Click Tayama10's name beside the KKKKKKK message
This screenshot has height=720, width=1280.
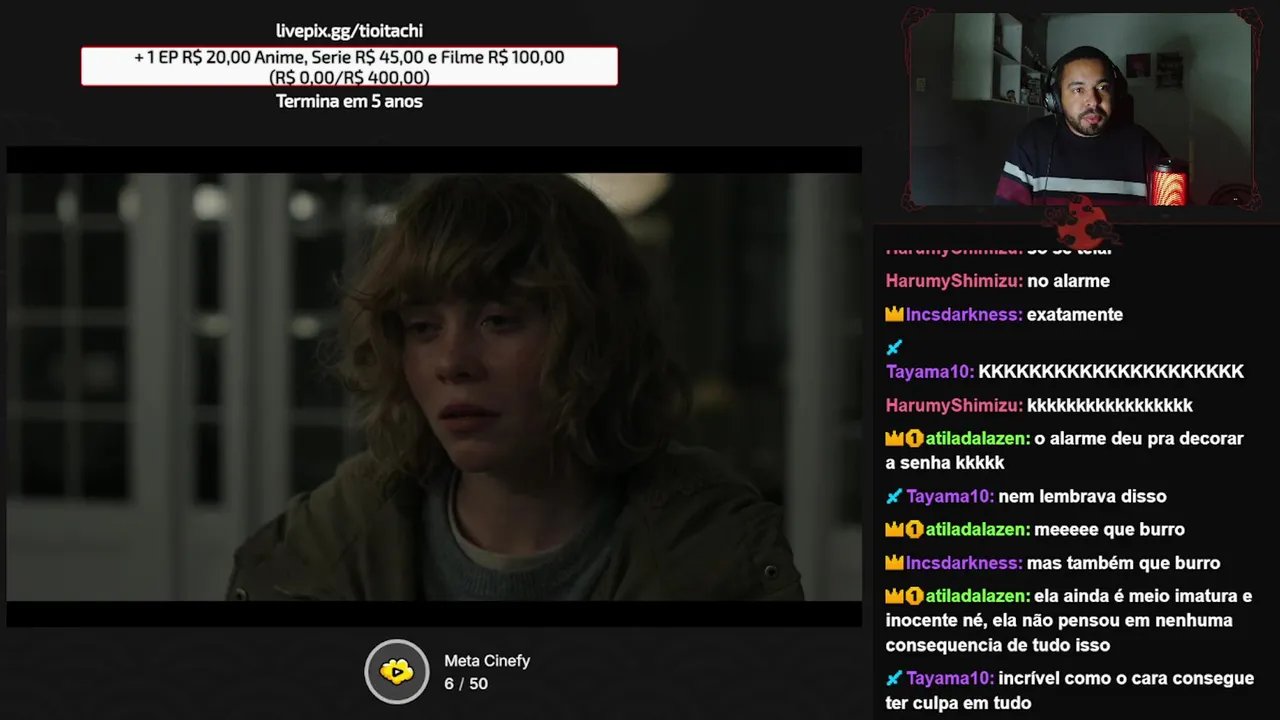930,372
